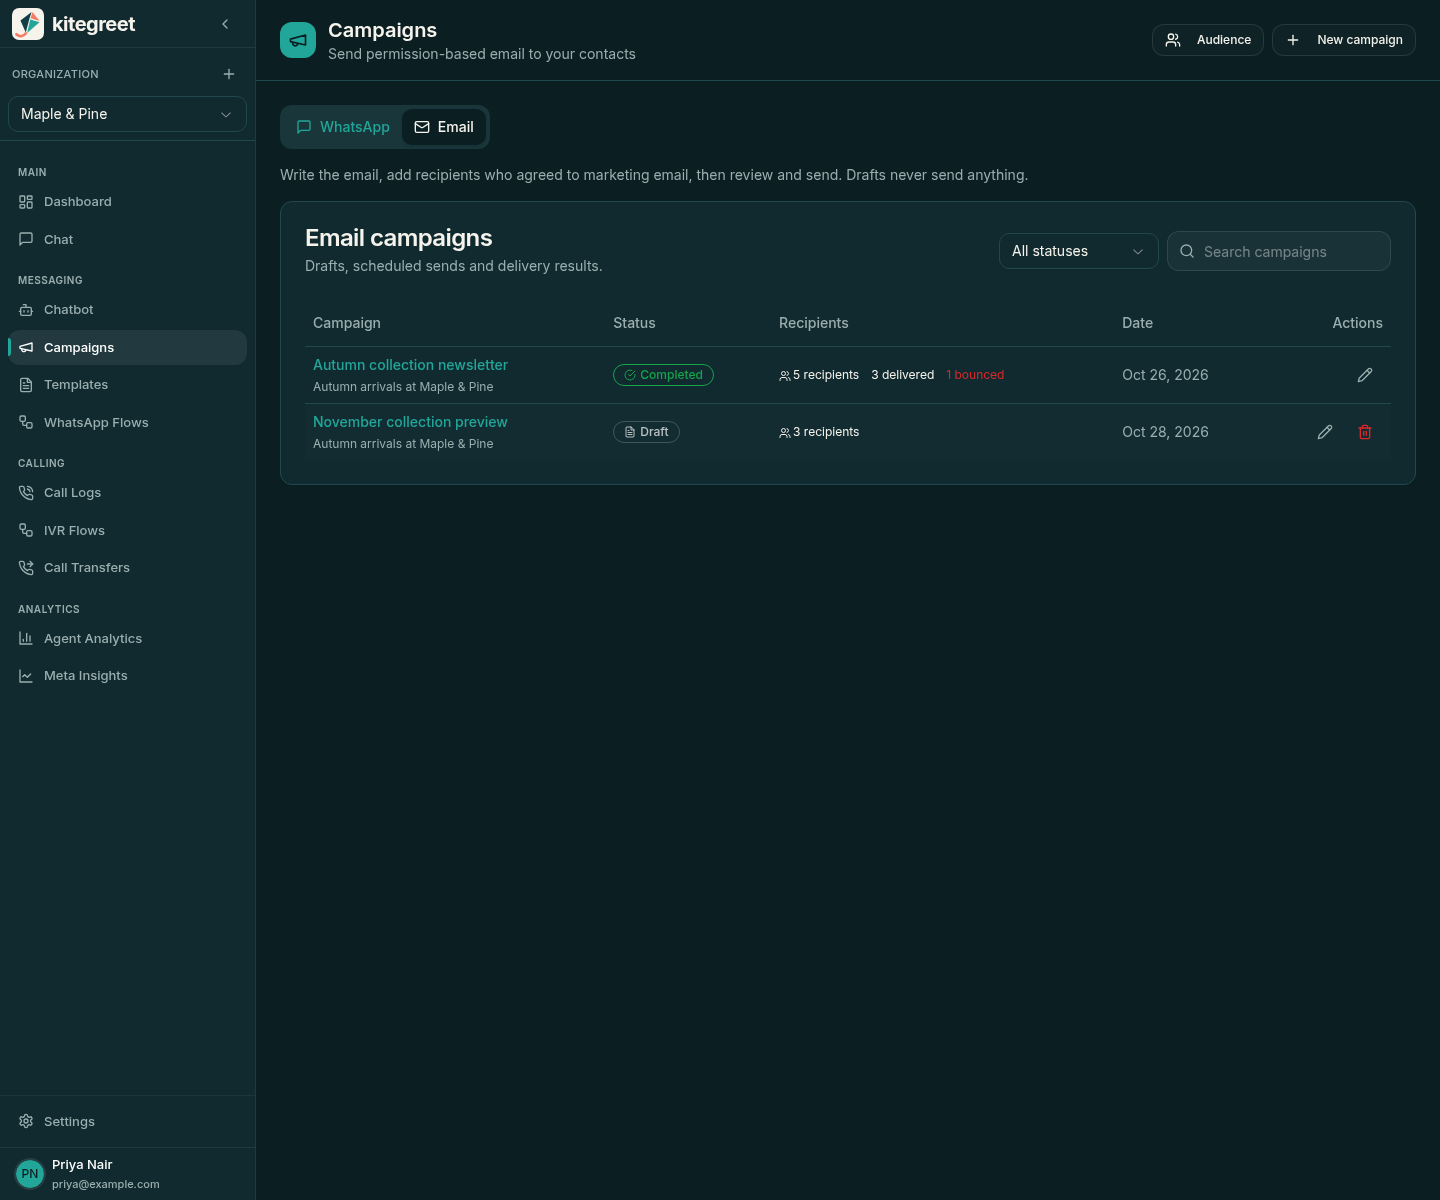Click the Campaigns megaphone header icon
The width and height of the screenshot is (1440, 1200).
point(298,40)
